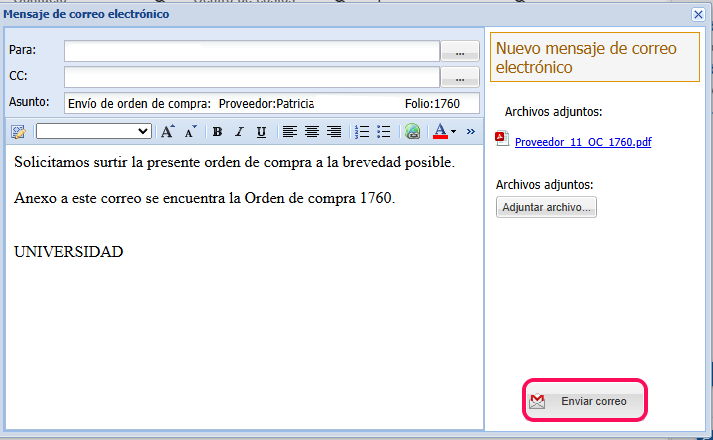Insert a numbered list
Screen dimensions: 713x440
pyautogui.click(x=362, y=132)
